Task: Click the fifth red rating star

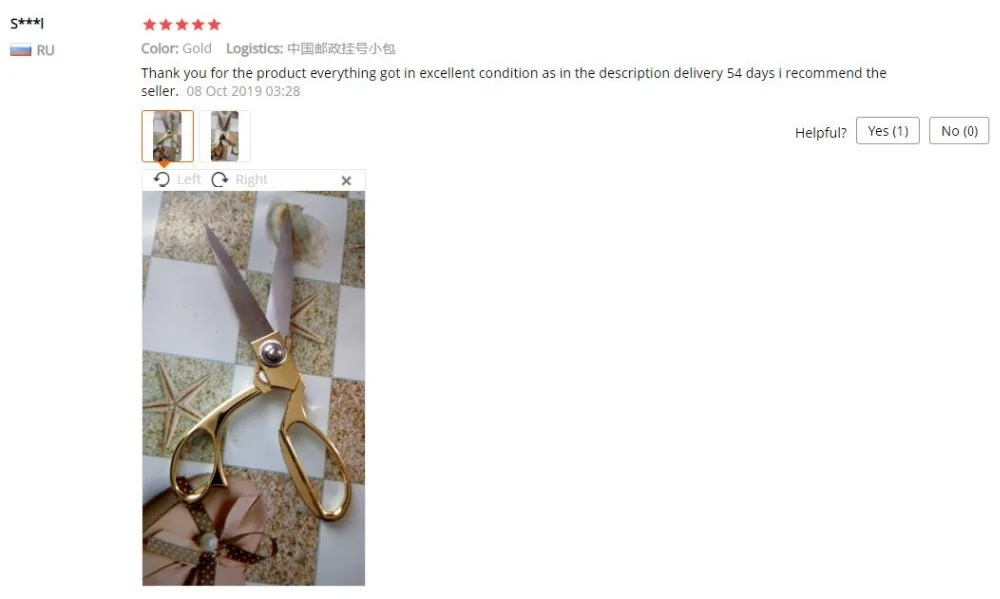Action: click(214, 24)
